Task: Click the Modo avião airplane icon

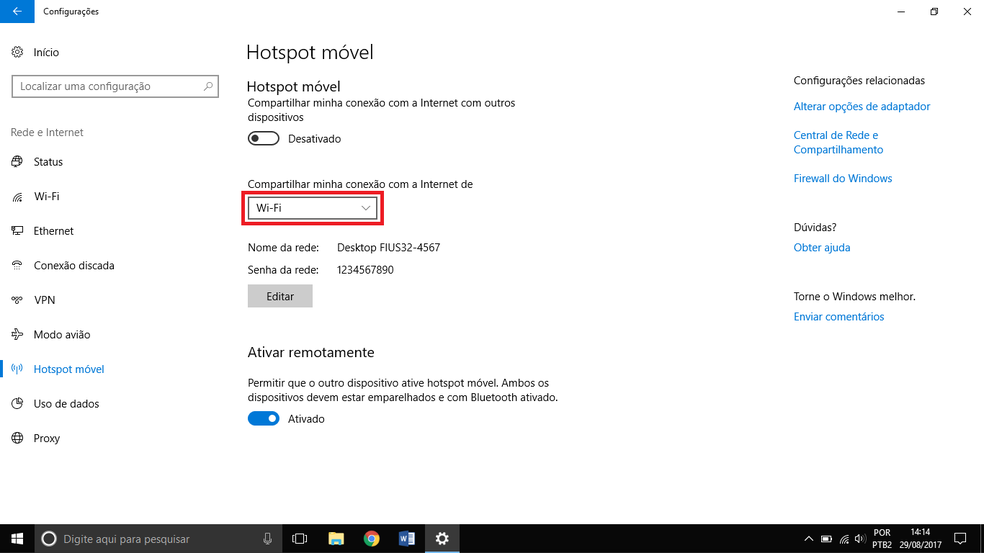Action: tap(17, 335)
